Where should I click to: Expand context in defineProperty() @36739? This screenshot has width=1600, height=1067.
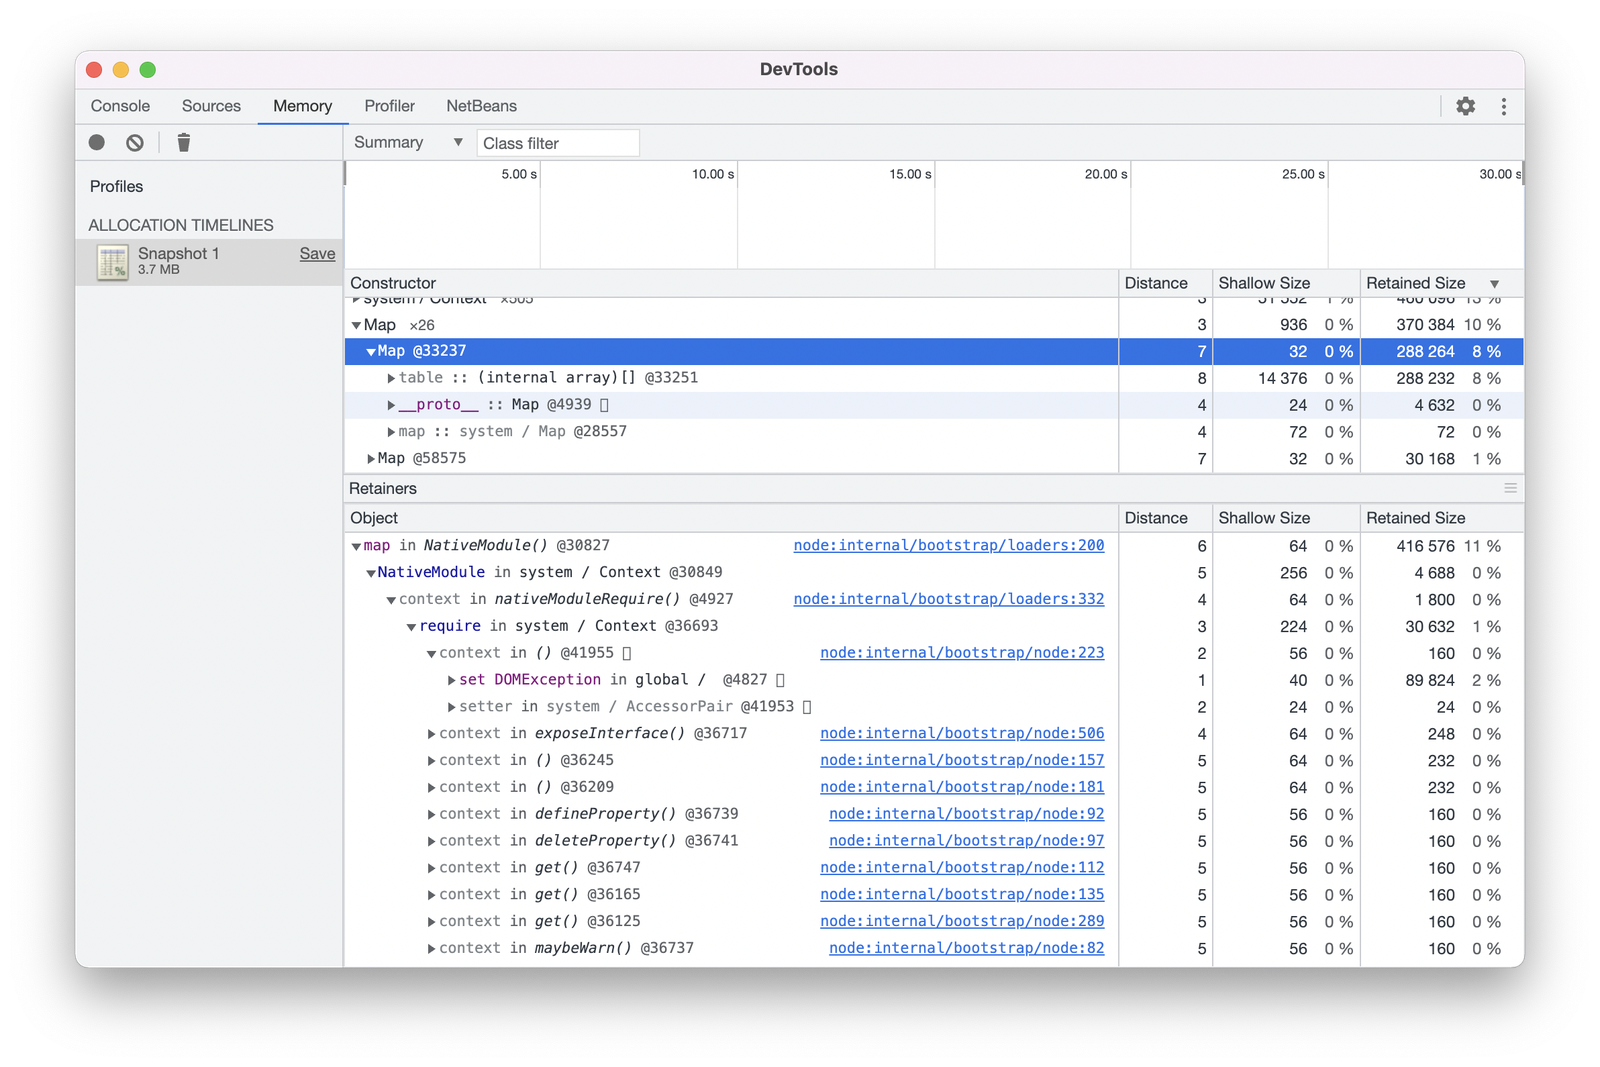click(431, 815)
